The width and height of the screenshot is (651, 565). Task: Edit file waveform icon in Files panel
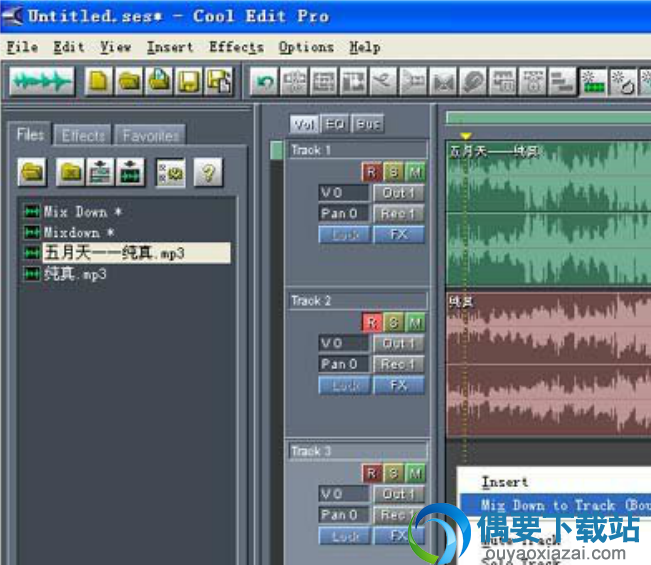(x=130, y=172)
